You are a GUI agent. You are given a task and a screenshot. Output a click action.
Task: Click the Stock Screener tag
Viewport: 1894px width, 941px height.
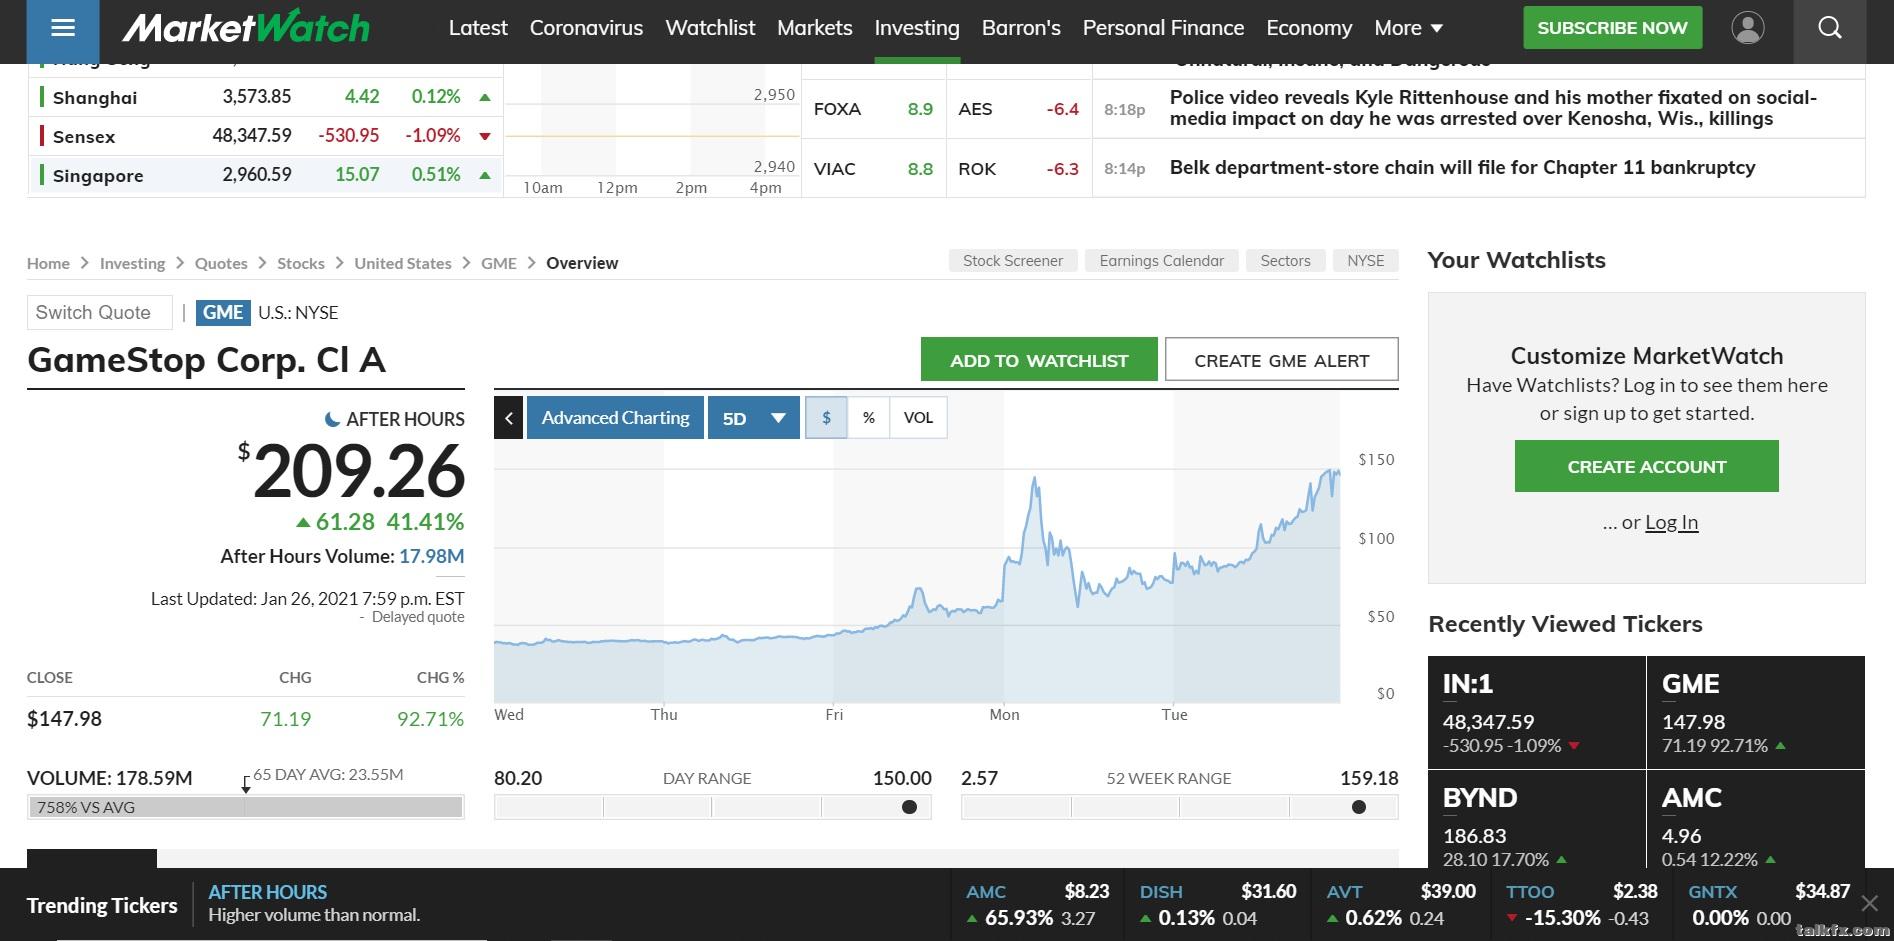click(1013, 261)
